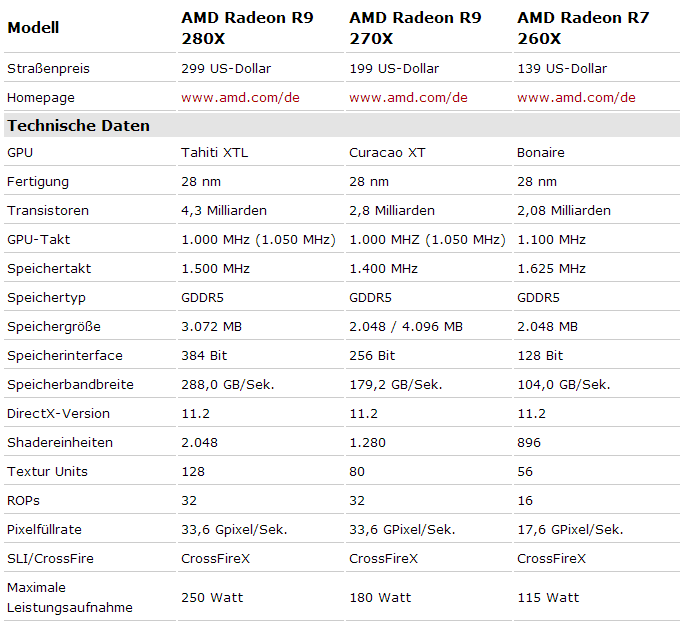The width and height of the screenshot is (682, 623).
Task: Click the SLI/CrossFire row label
Action: click(x=50, y=559)
